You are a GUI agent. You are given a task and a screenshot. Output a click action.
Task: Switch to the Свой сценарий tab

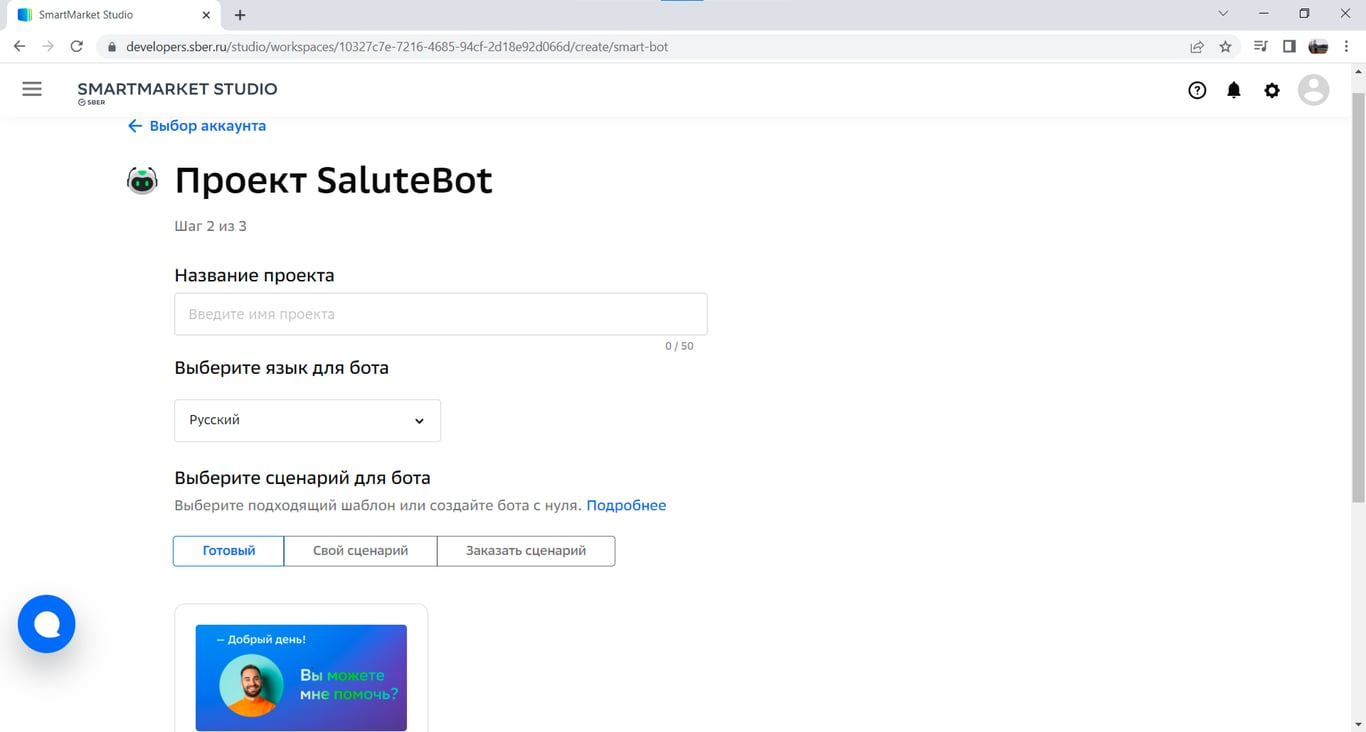[x=360, y=551]
